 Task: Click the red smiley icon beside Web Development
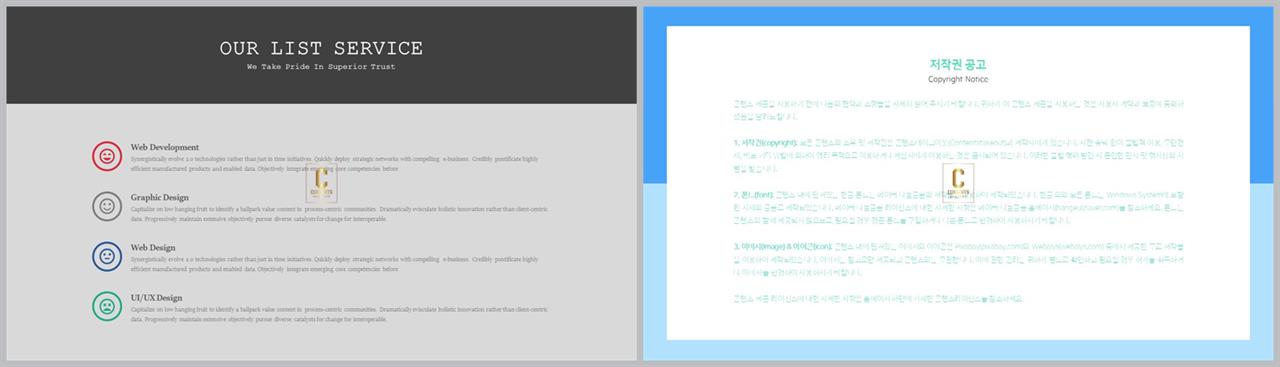click(x=107, y=156)
